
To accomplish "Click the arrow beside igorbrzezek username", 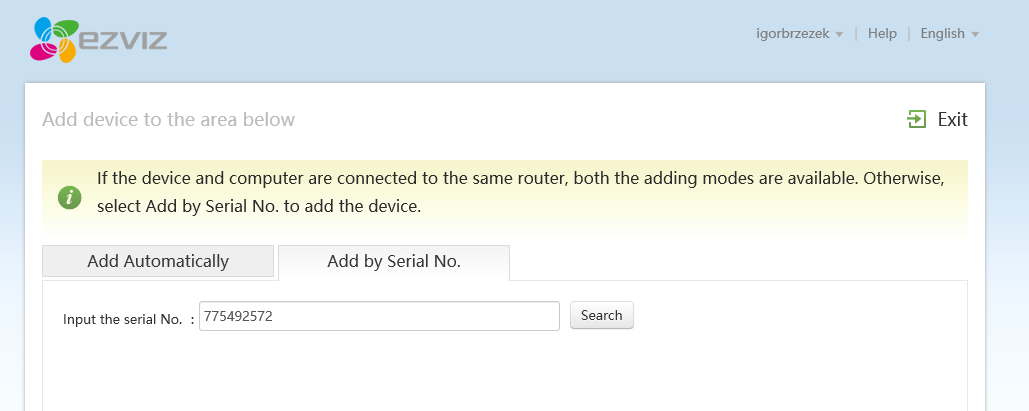I will point(839,35).
